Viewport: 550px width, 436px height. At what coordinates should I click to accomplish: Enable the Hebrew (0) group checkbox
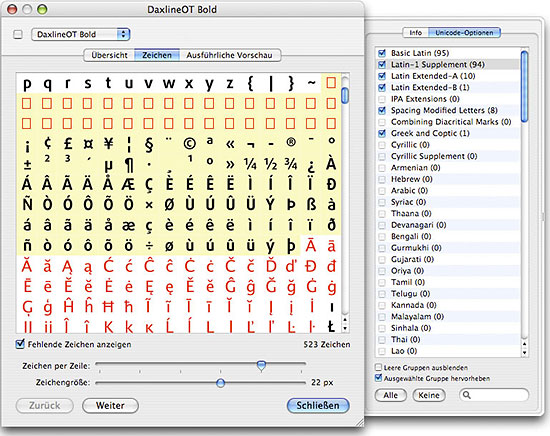point(382,179)
